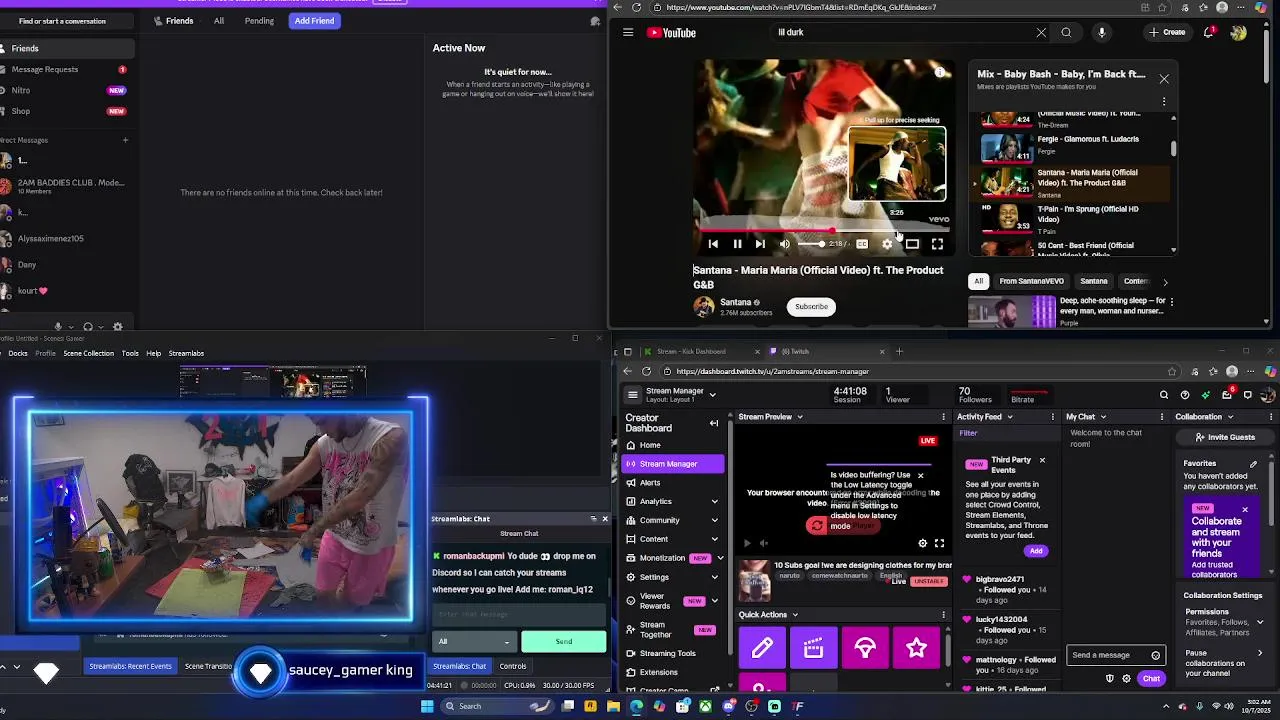Image resolution: width=1280 pixels, height=720 pixels.
Task: Skip to next YouTube video
Action: tap(760, 244)
